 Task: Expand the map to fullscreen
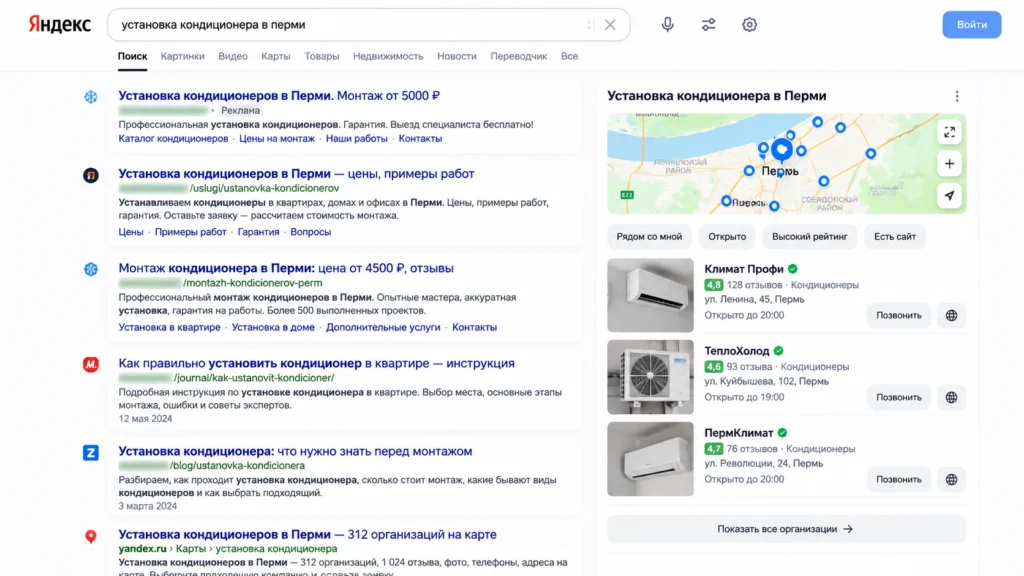(x=950, y=133)
